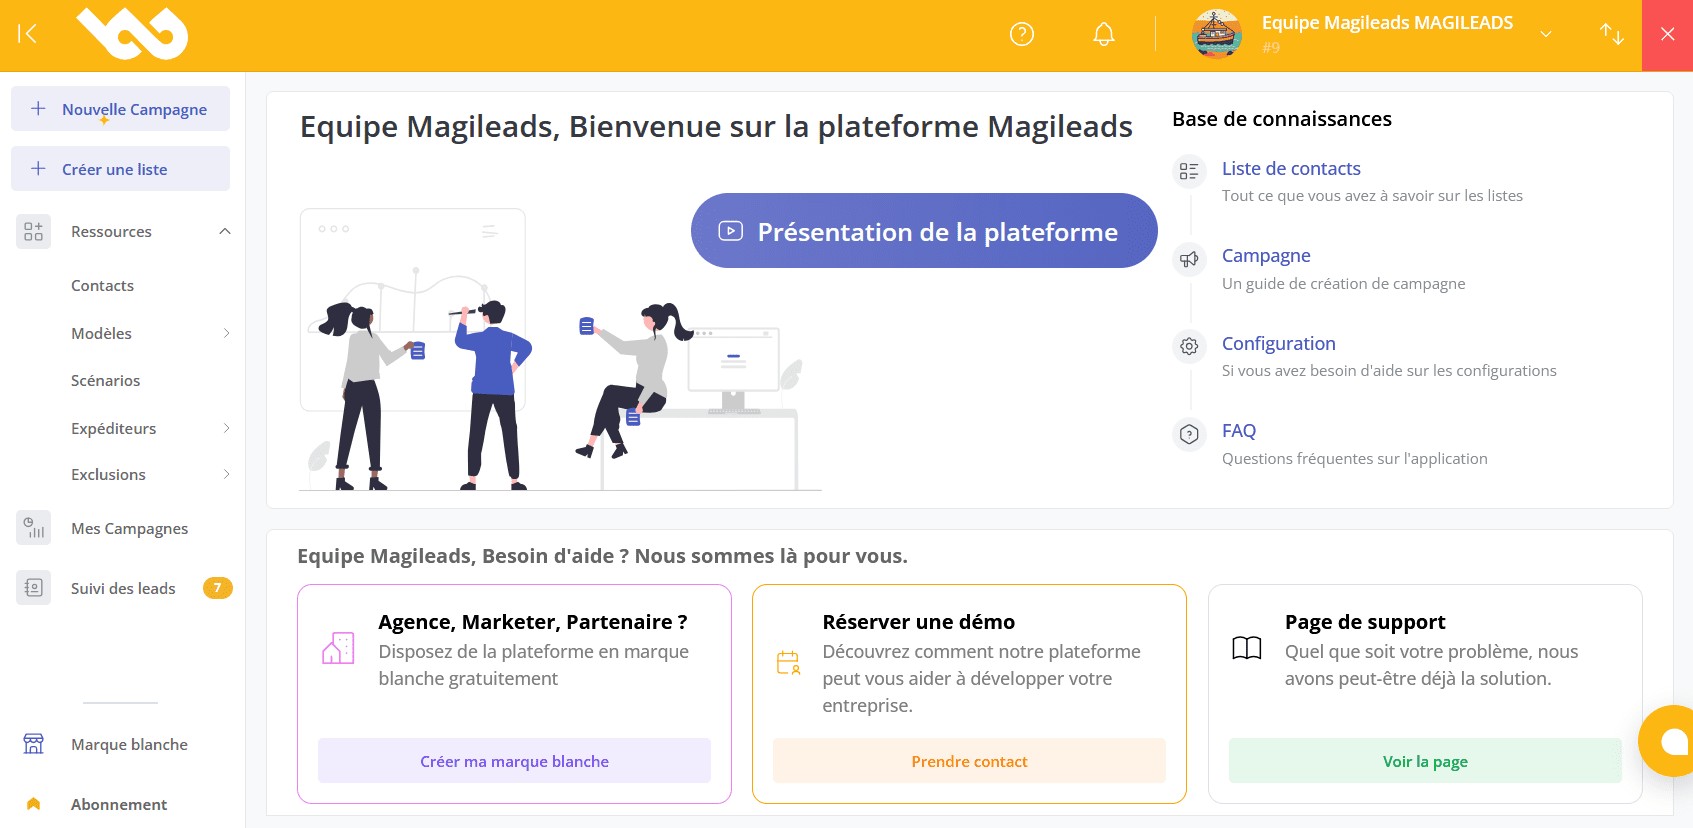Click the Nouvelle Campagne button
Screen dimensions: 1693x828
click(x=120, y=109)
